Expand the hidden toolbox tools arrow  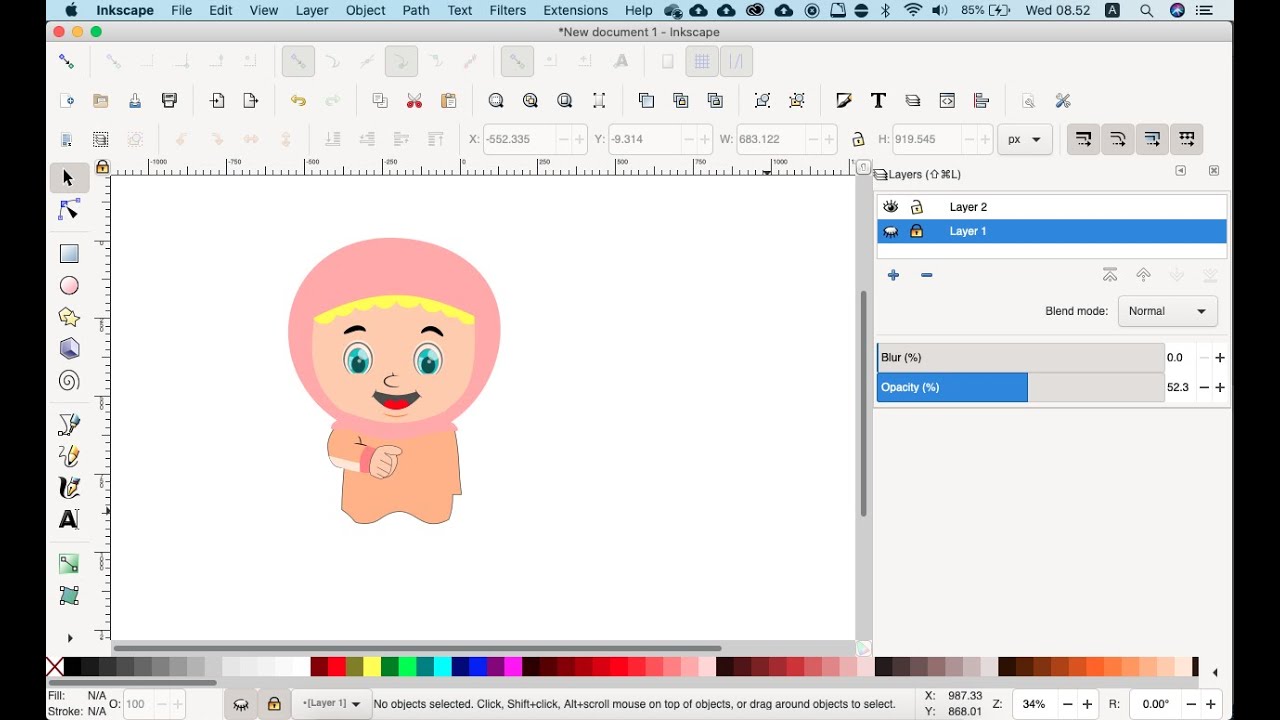tap(69, 638)
